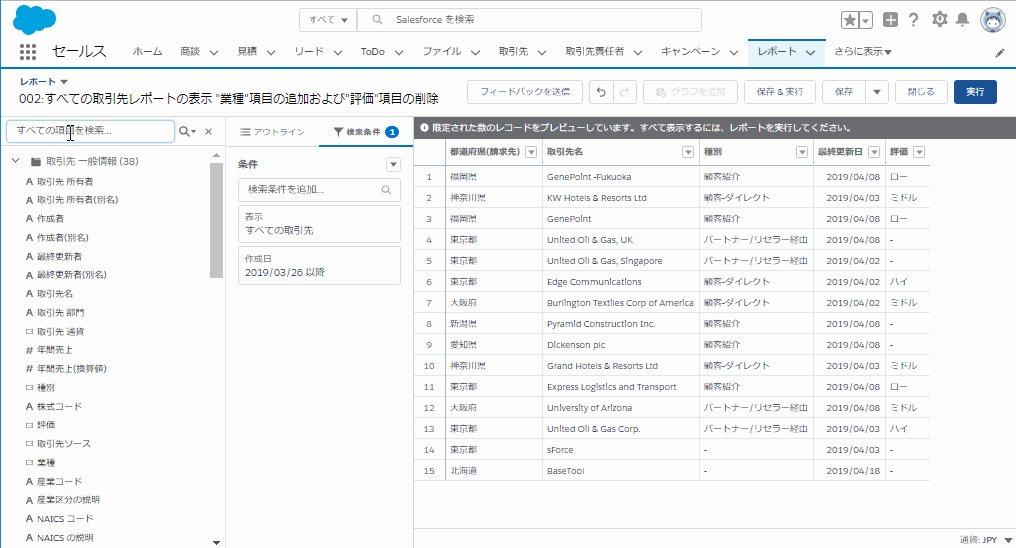
Task: Open the リード nav tab
Action: click(x=309, y=52)
